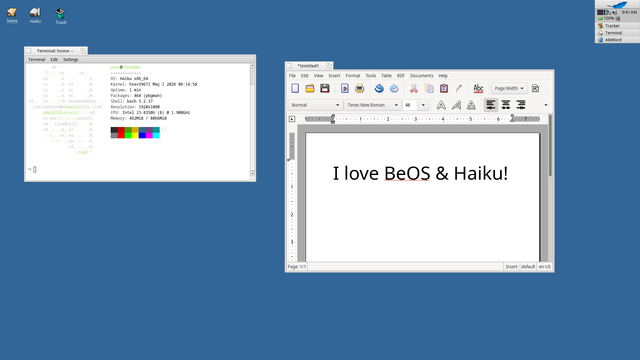Image resolution: width=640 pixels, height=360 pixels.
Task: Select the Format Painter brush icon
Action: pos(459,88)
